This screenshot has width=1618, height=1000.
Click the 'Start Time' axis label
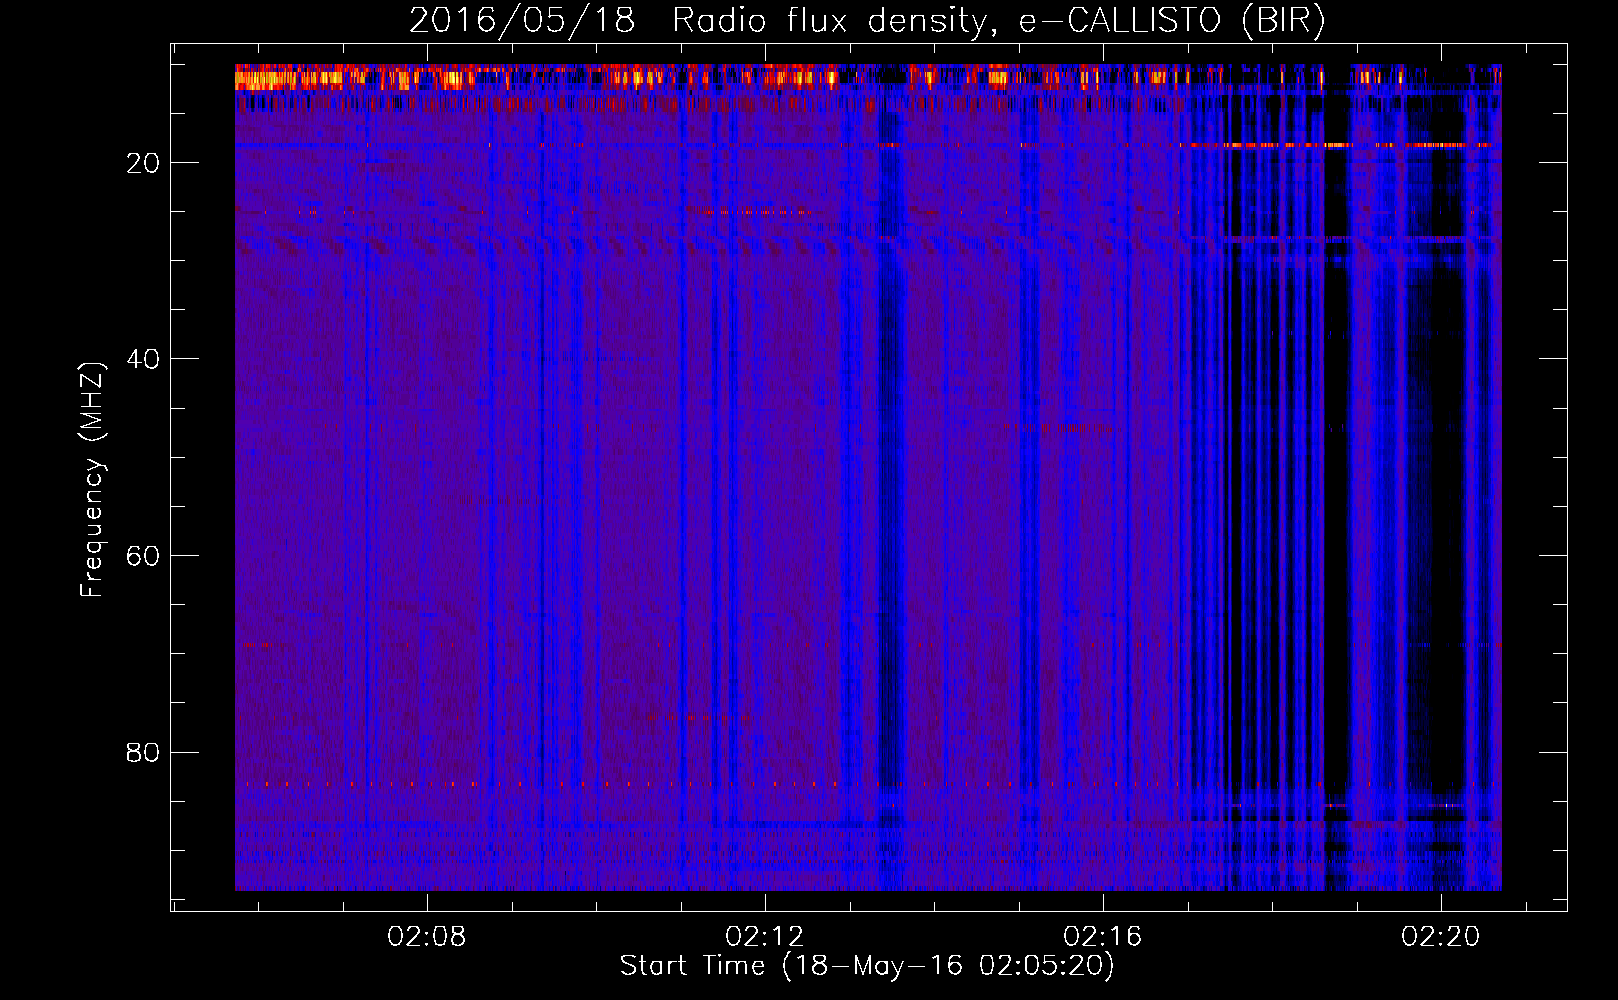(x=867, y=966)
